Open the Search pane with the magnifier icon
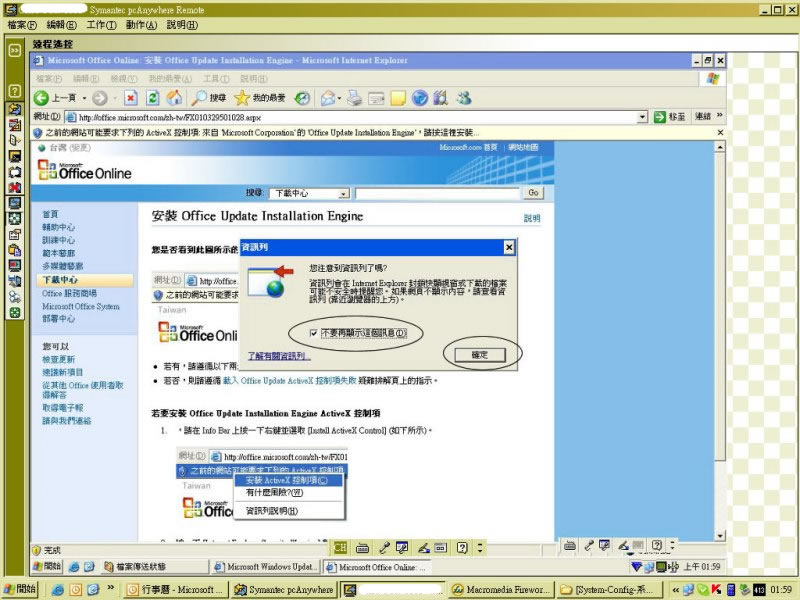 198,97
